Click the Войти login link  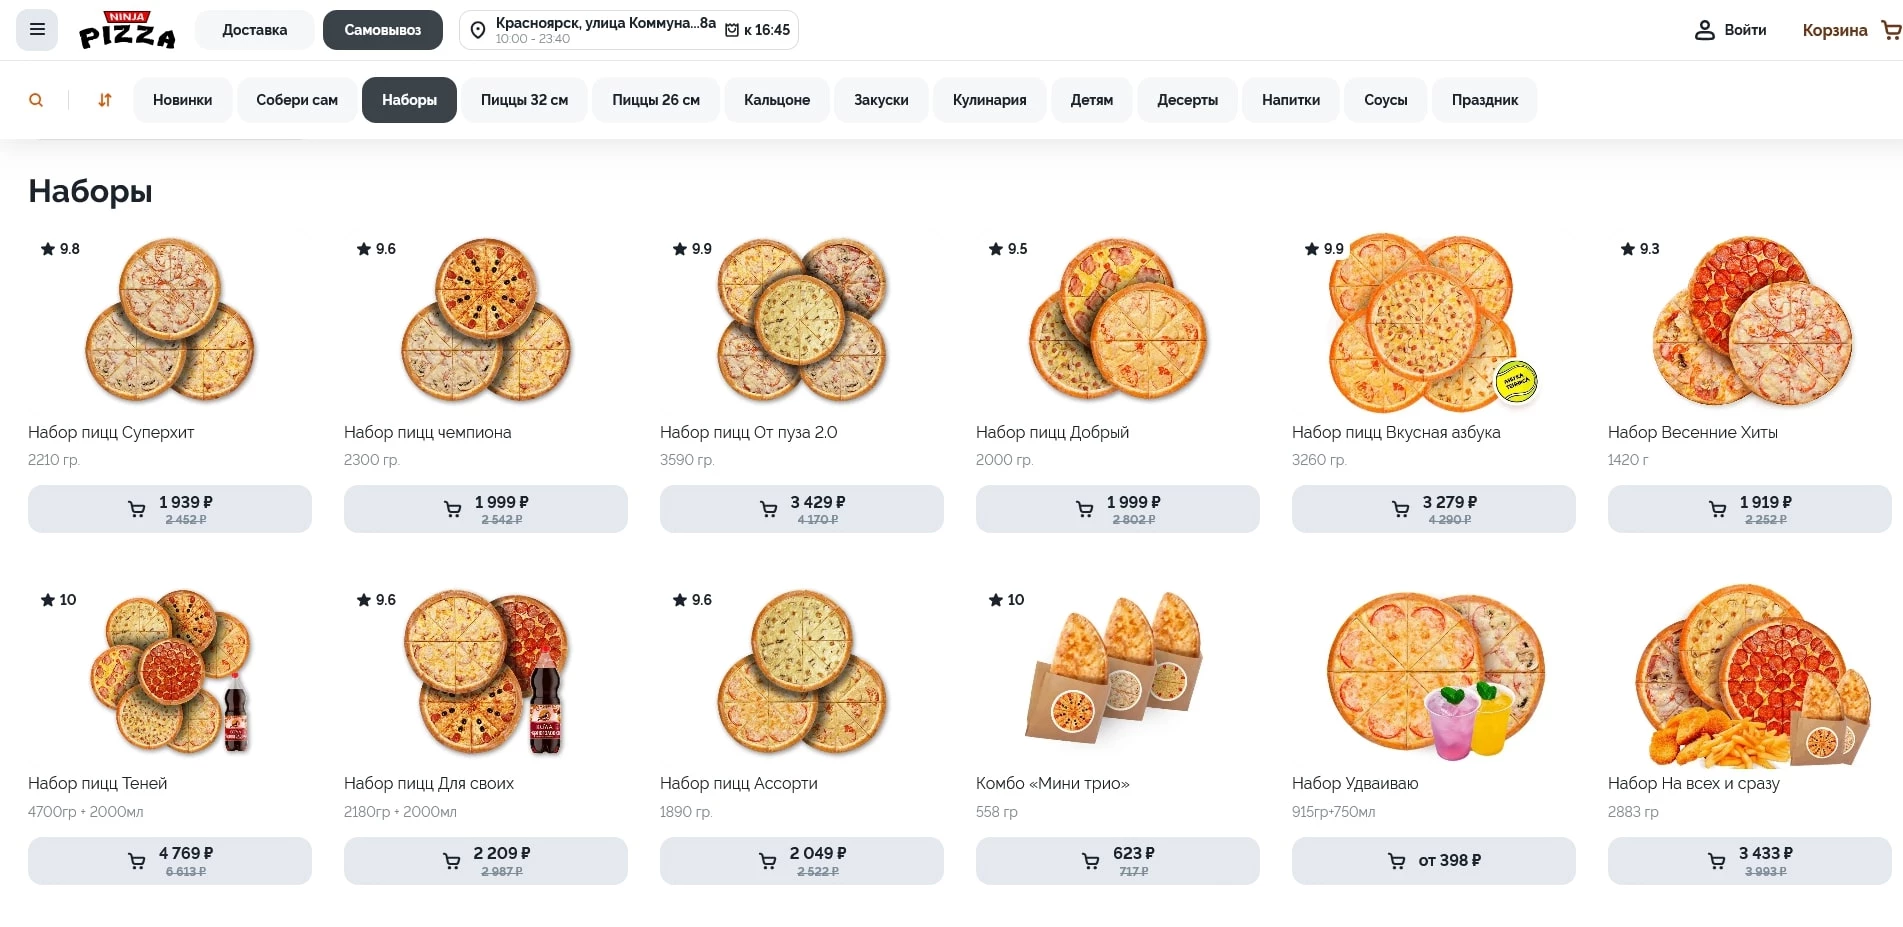click(1745, 30)
